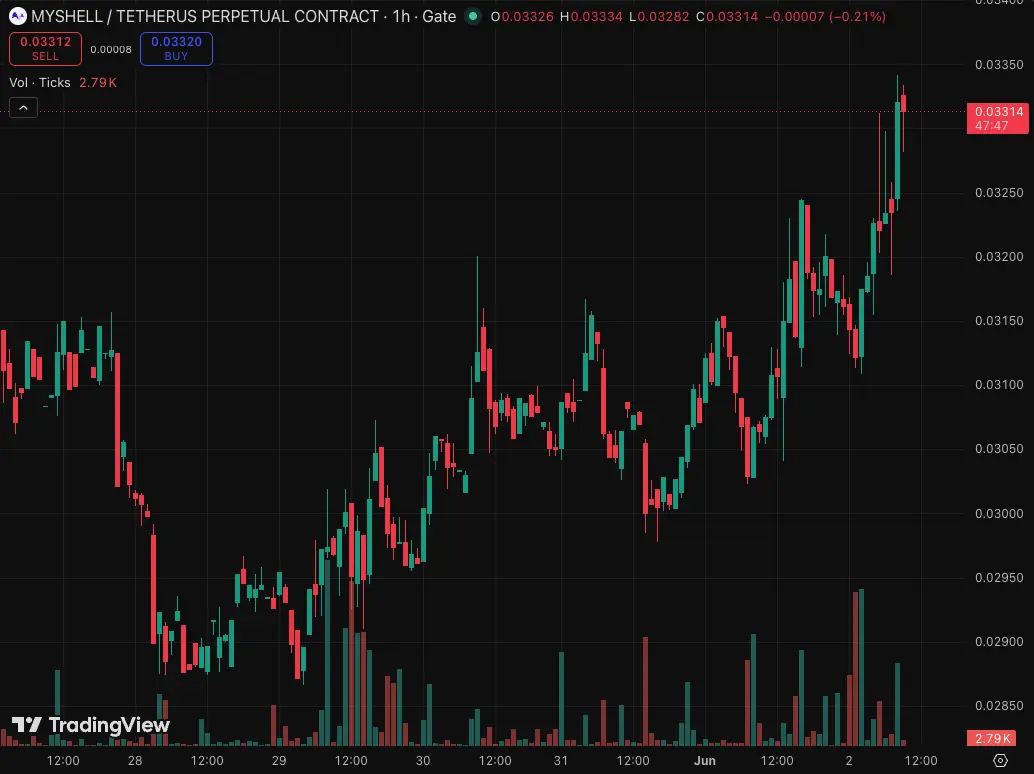1034x774 pixels.
Task: Click the 0.02900 price axis label
Action: click(999, 641)
